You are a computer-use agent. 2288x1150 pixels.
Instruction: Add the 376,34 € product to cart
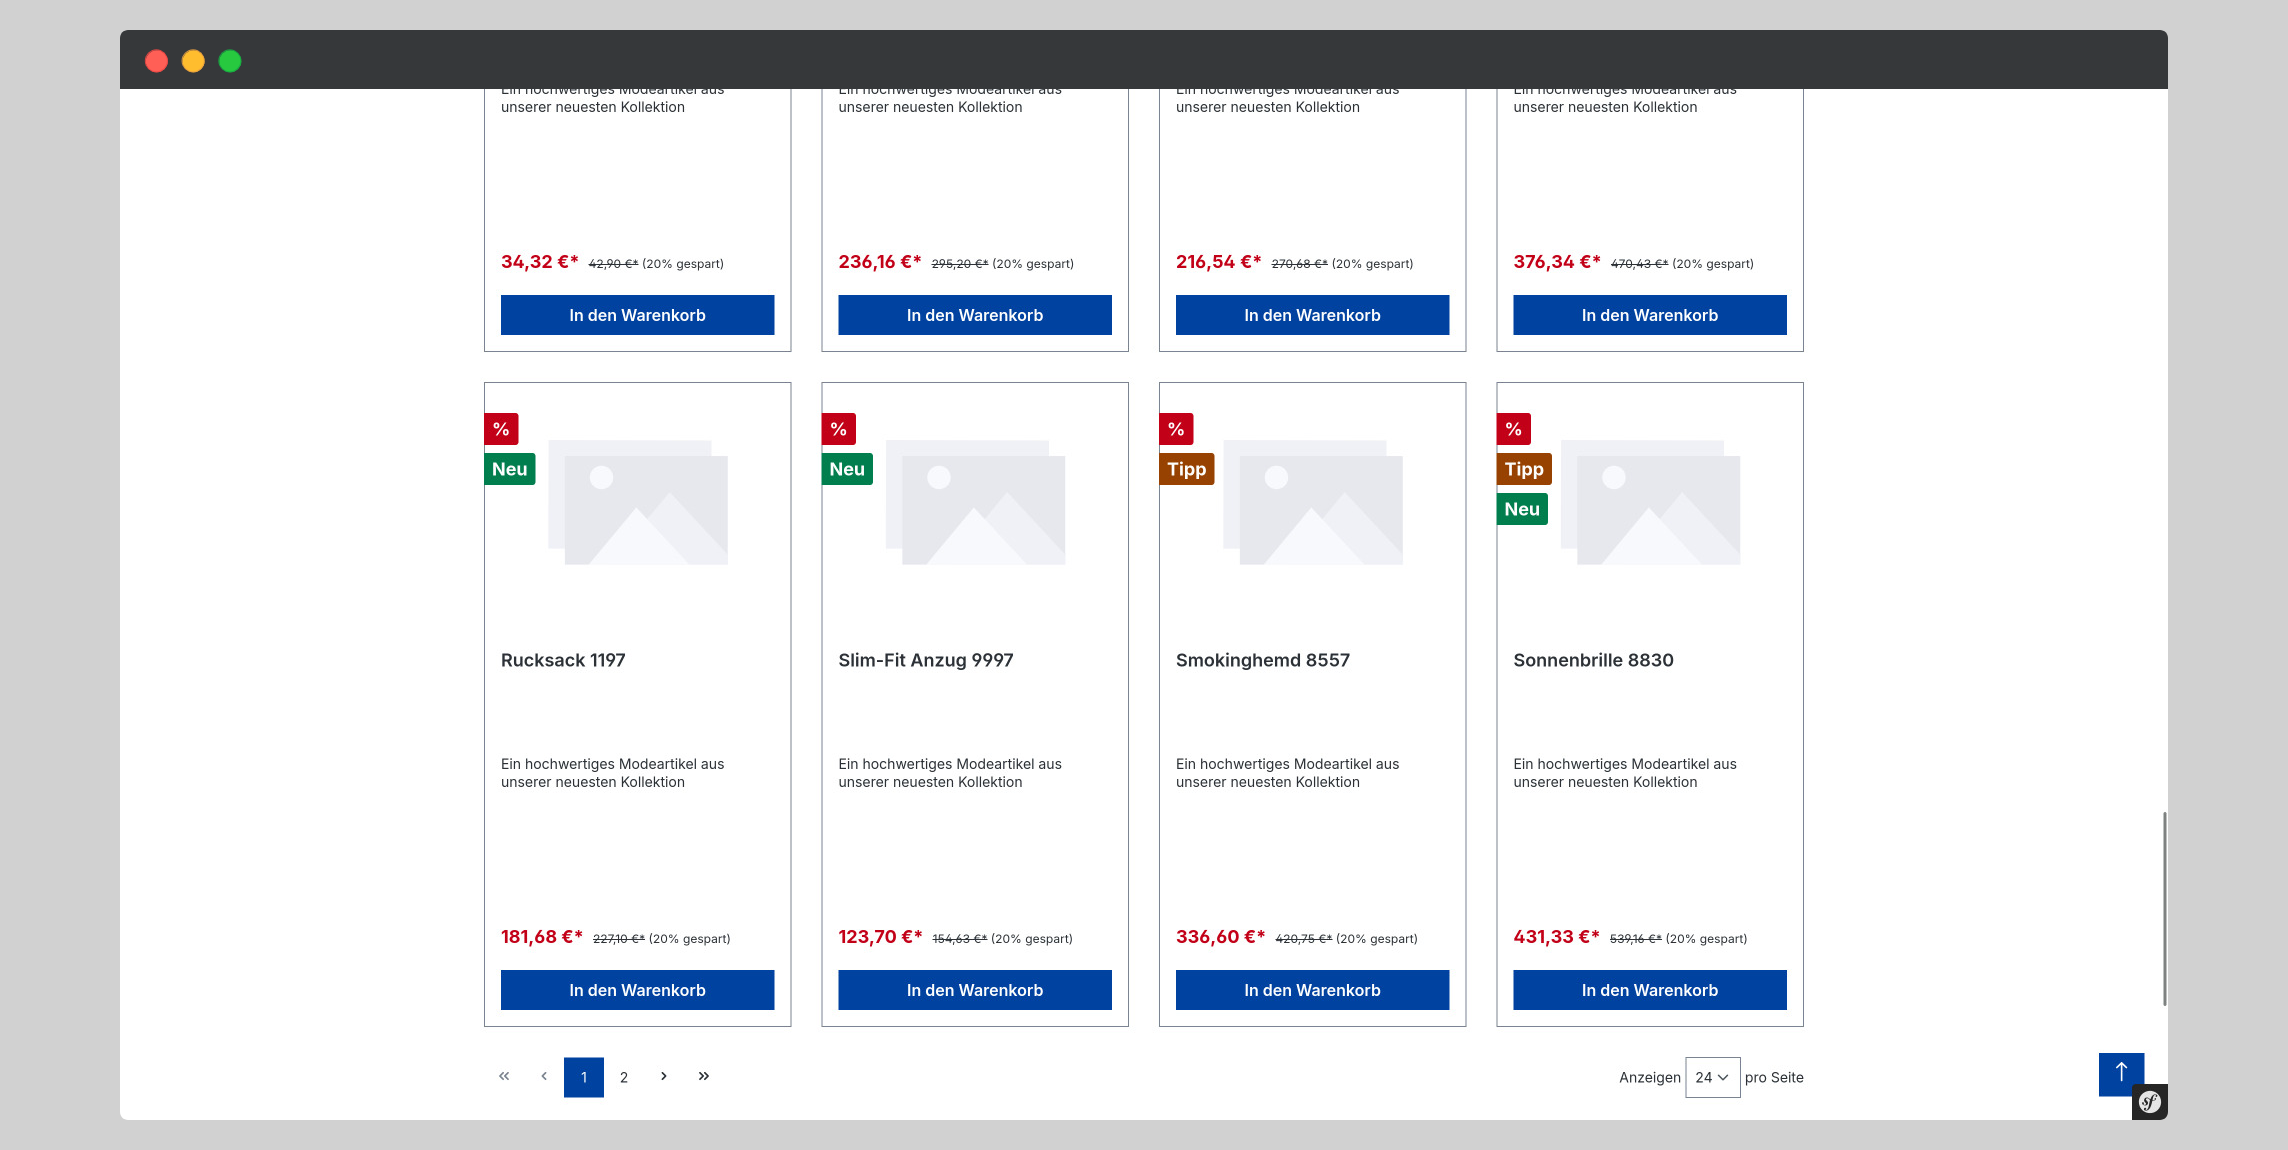[x=1650, y=315]
